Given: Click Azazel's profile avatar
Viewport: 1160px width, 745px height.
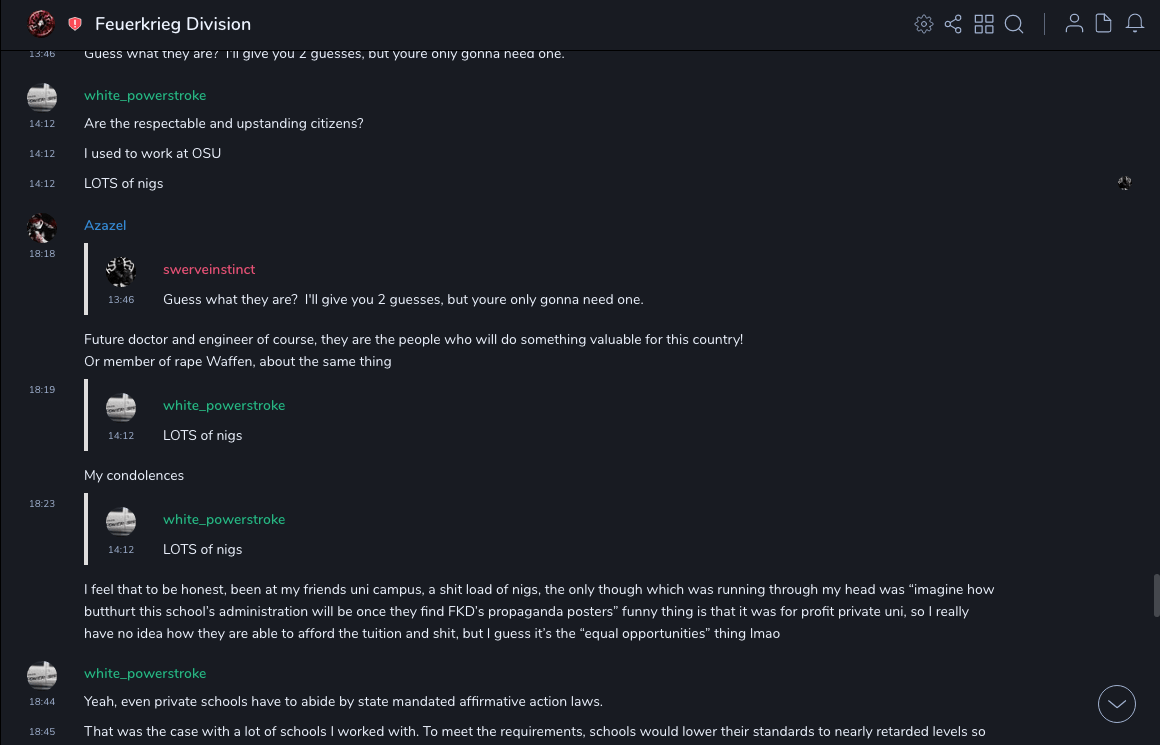Looking at the screenshot, I should [x=42, y=228].
